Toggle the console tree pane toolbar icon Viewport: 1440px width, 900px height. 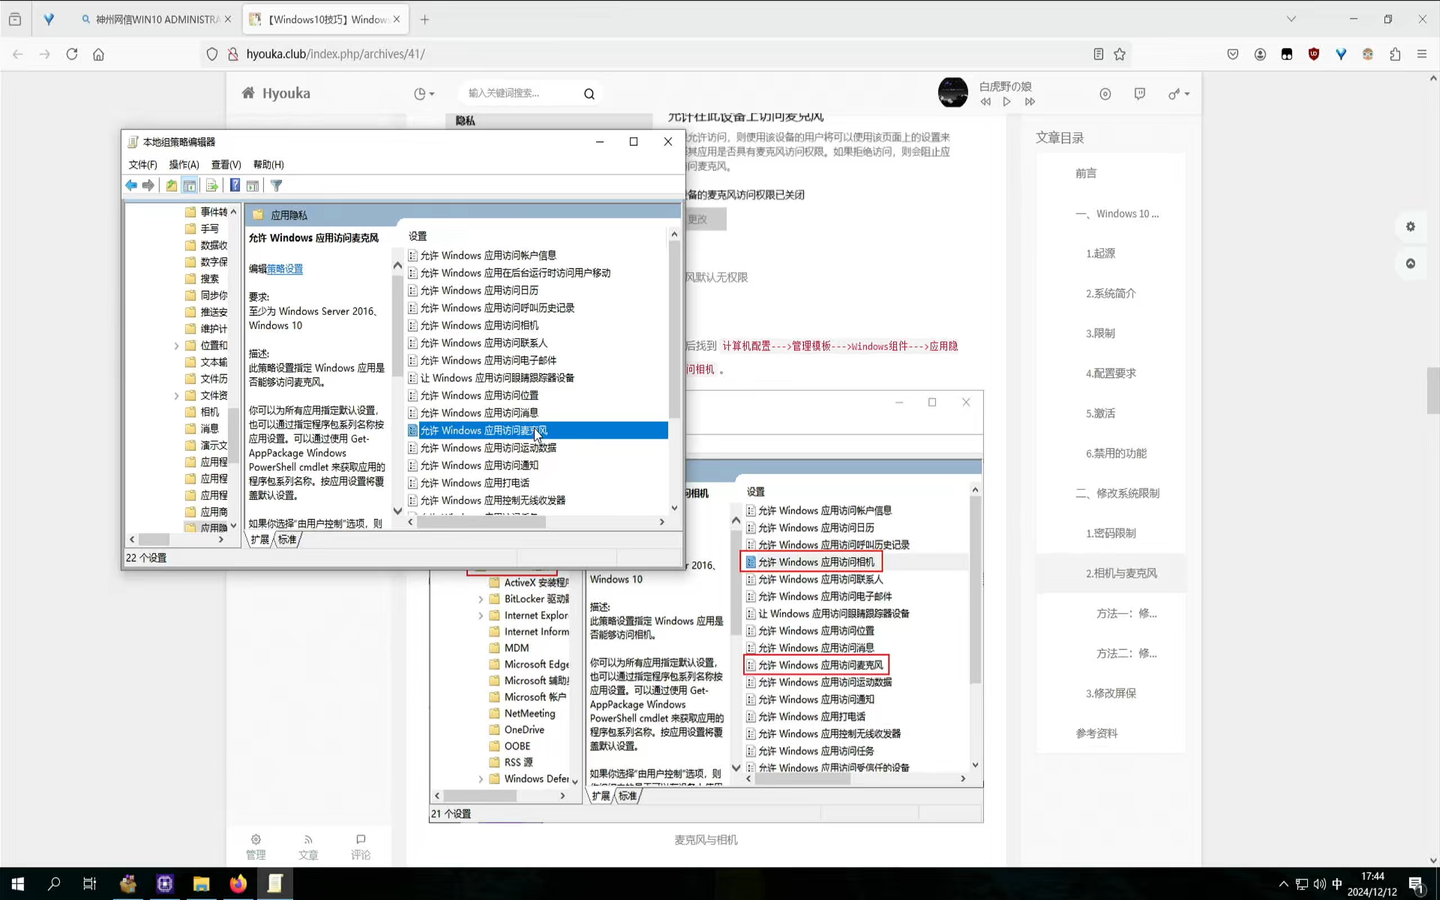click(190, 185)
